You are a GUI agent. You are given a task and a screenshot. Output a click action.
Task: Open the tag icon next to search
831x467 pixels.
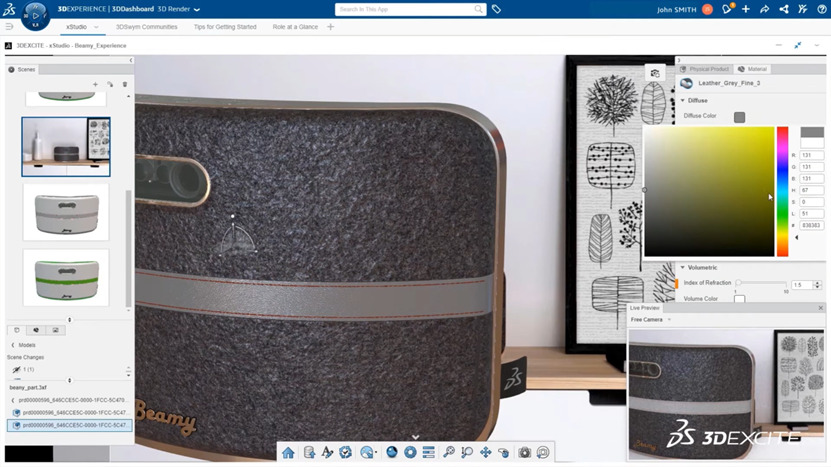tap(496, 9)
